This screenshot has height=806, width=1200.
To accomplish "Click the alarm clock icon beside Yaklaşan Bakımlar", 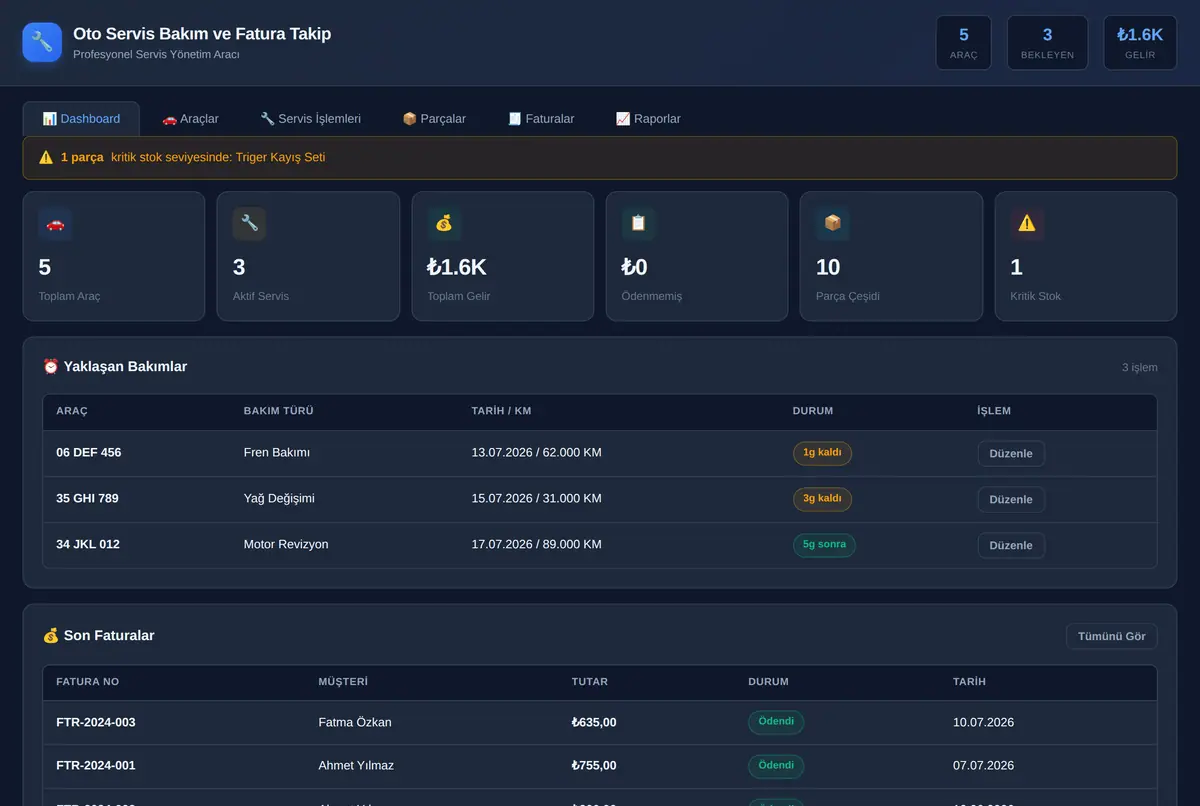I will 51,366.
